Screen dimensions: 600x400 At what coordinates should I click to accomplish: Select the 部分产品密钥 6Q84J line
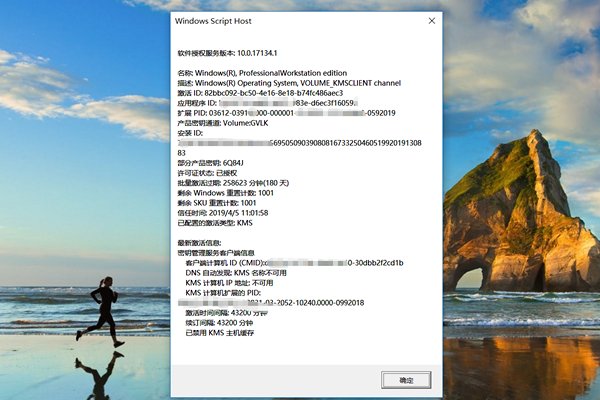(210, 163)
